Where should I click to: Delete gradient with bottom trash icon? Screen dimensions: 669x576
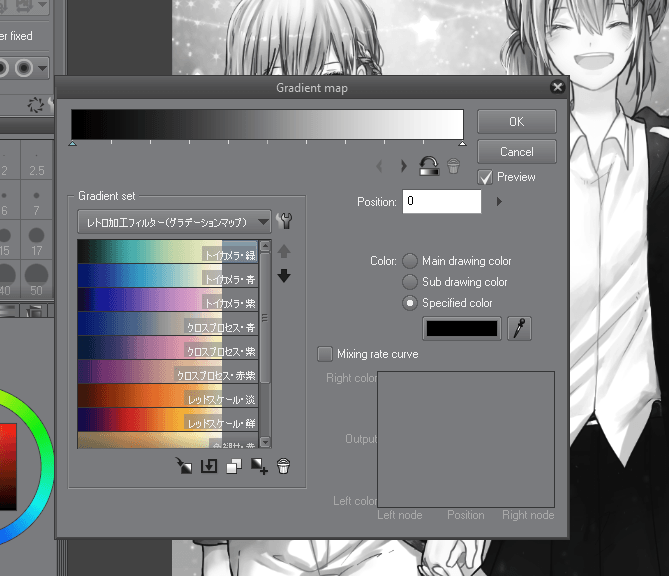284,466
